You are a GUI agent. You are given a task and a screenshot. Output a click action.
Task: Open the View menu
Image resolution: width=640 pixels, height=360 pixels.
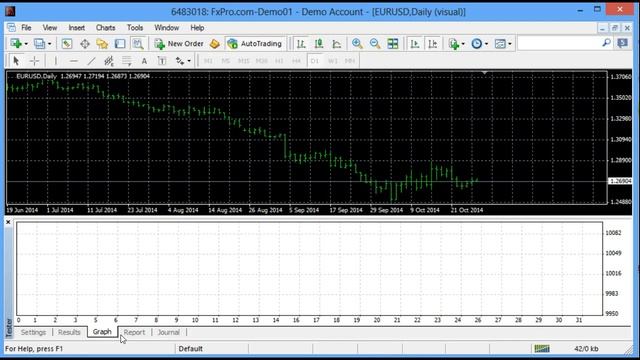coord(50,28)
